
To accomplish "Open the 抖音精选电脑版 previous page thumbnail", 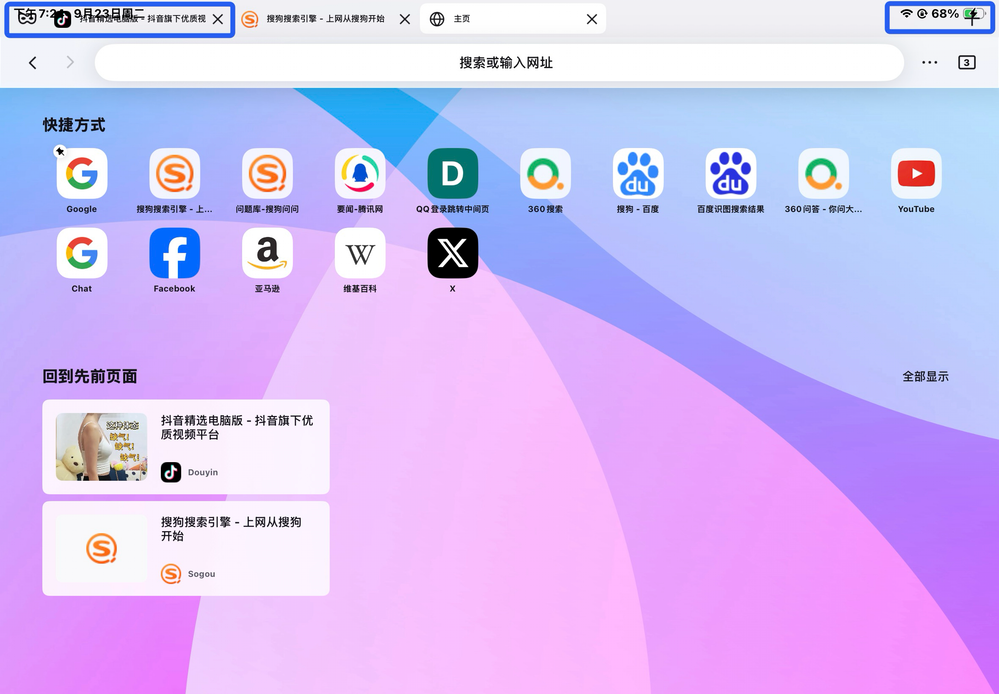I will coord(102,447).
